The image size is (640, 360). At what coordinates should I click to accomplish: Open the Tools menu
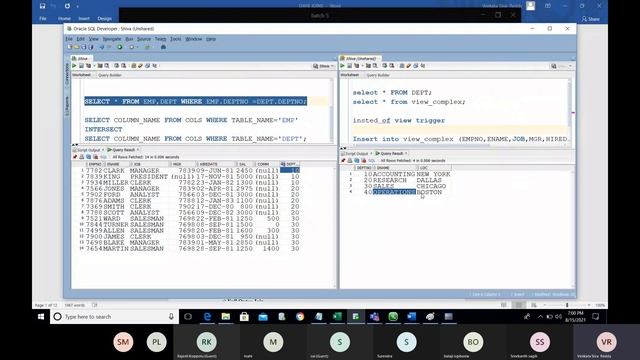point(176,39)
